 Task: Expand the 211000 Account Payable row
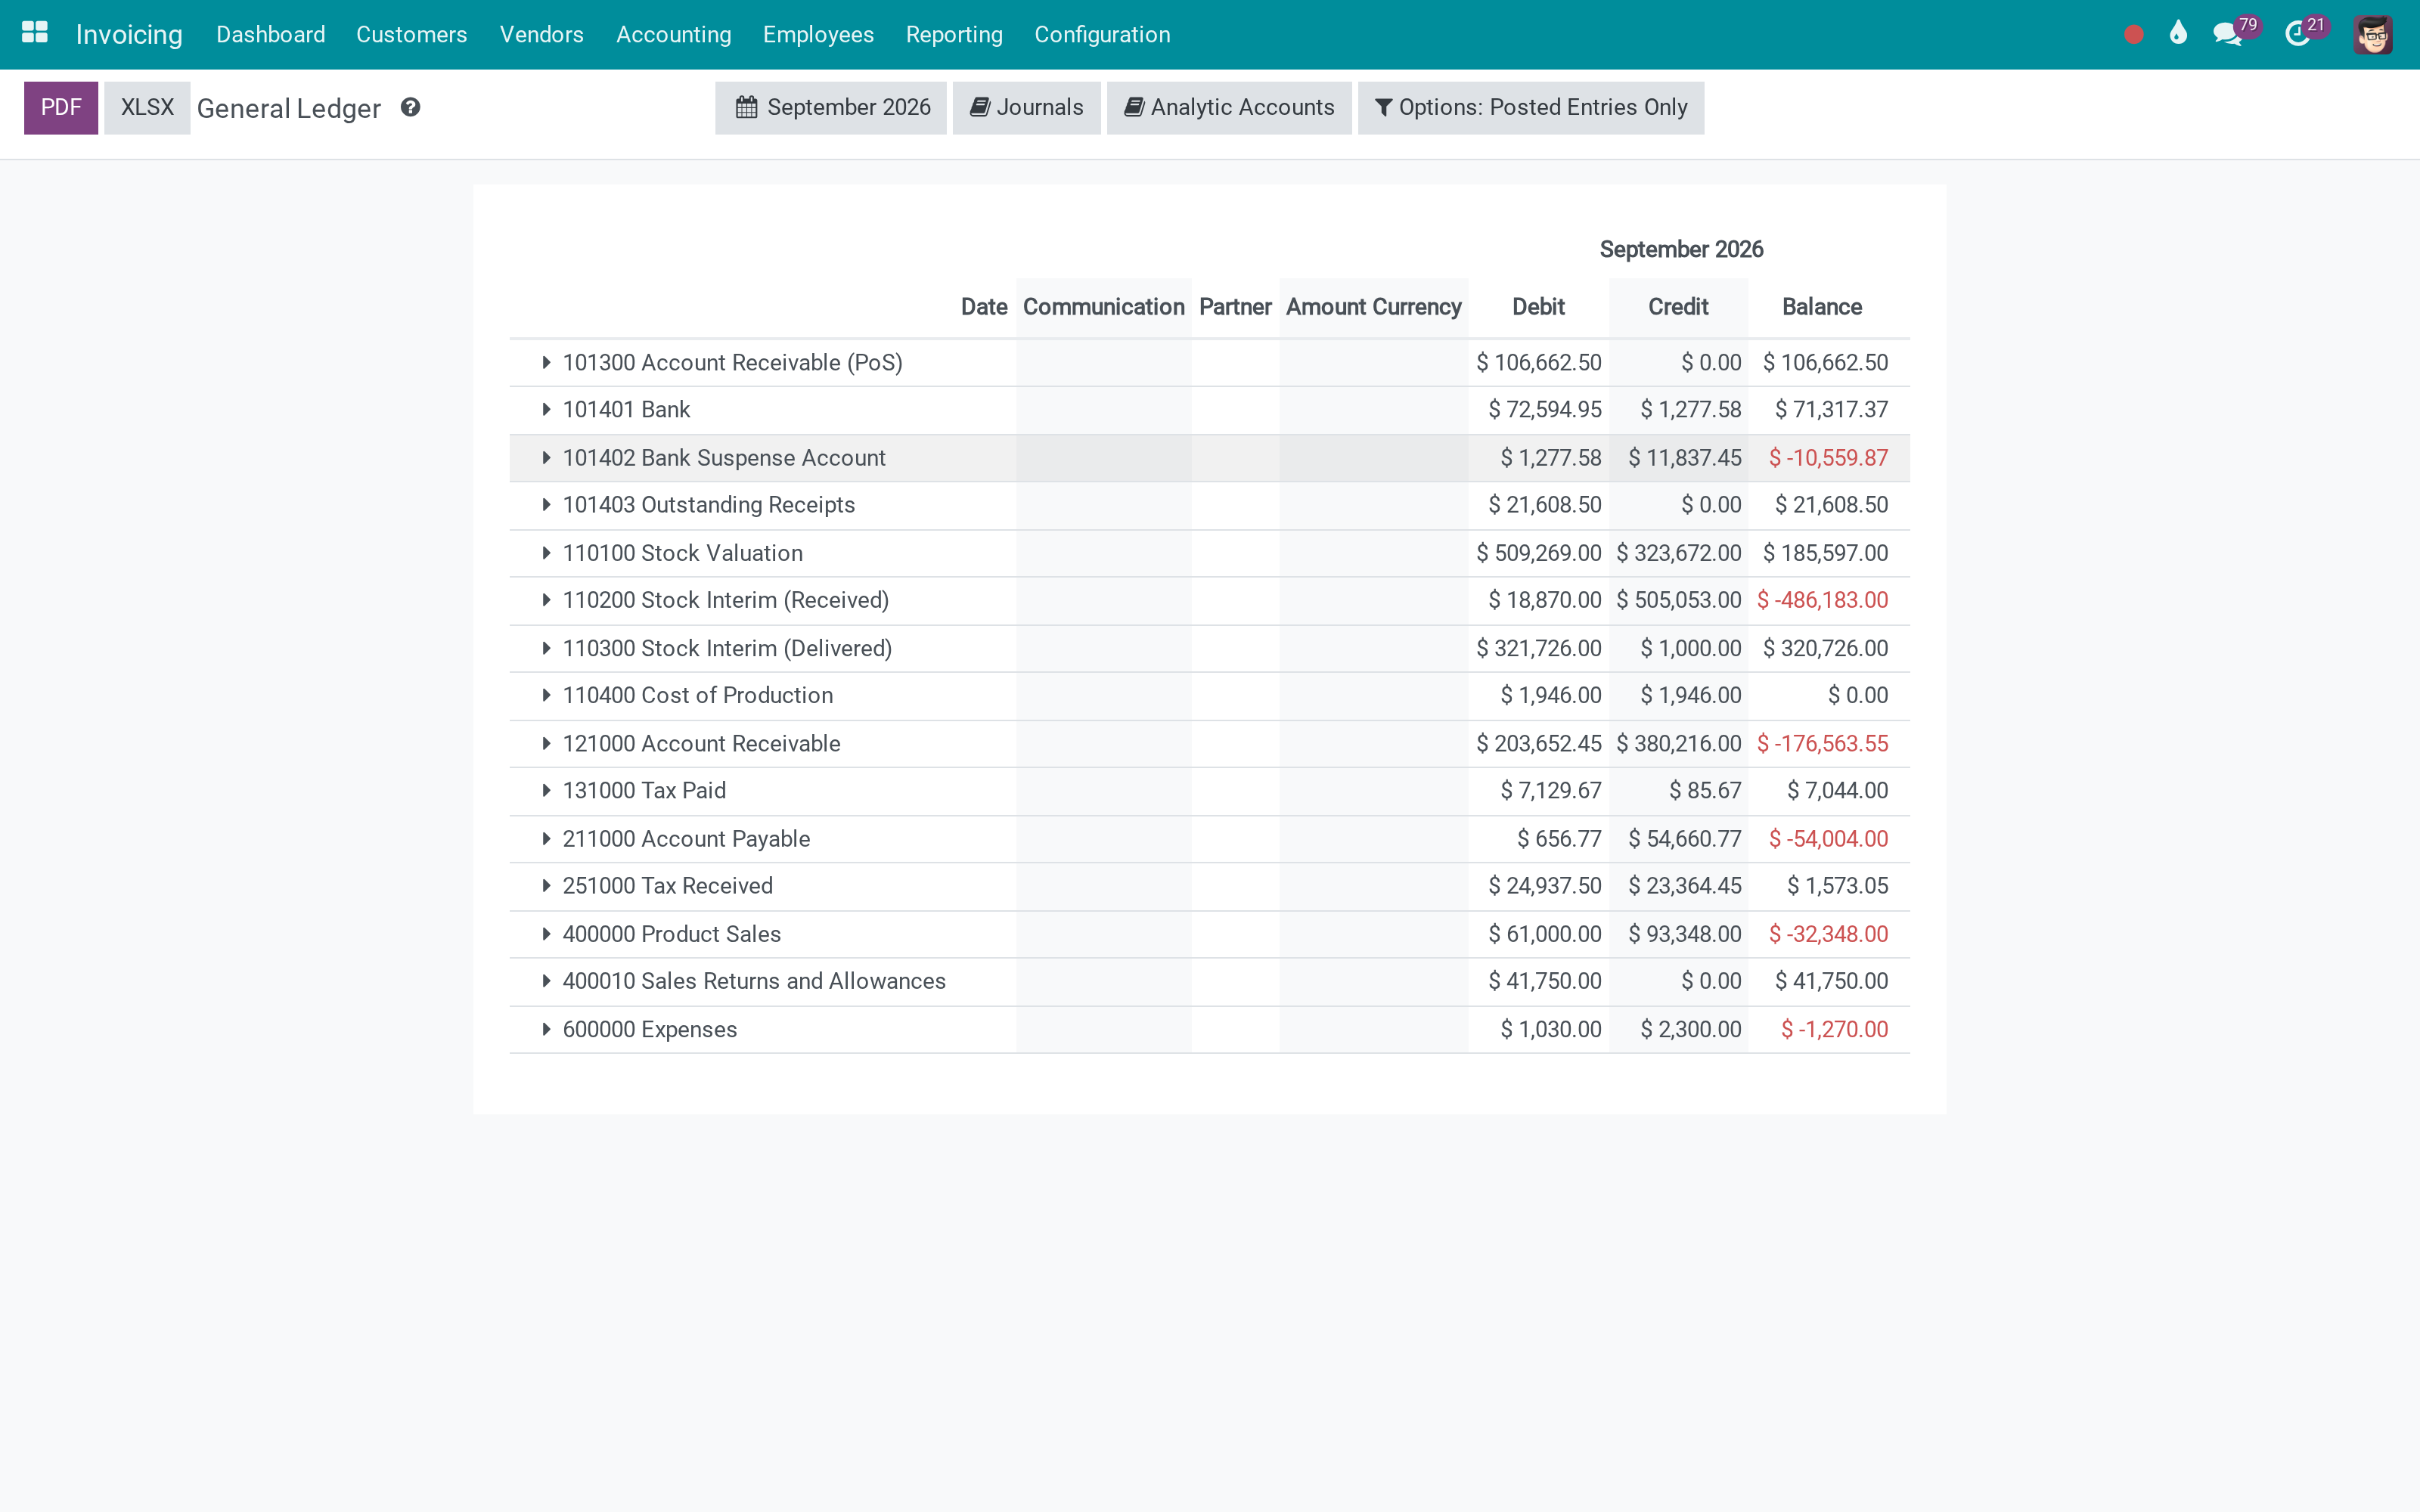click(x=546, y=838)
